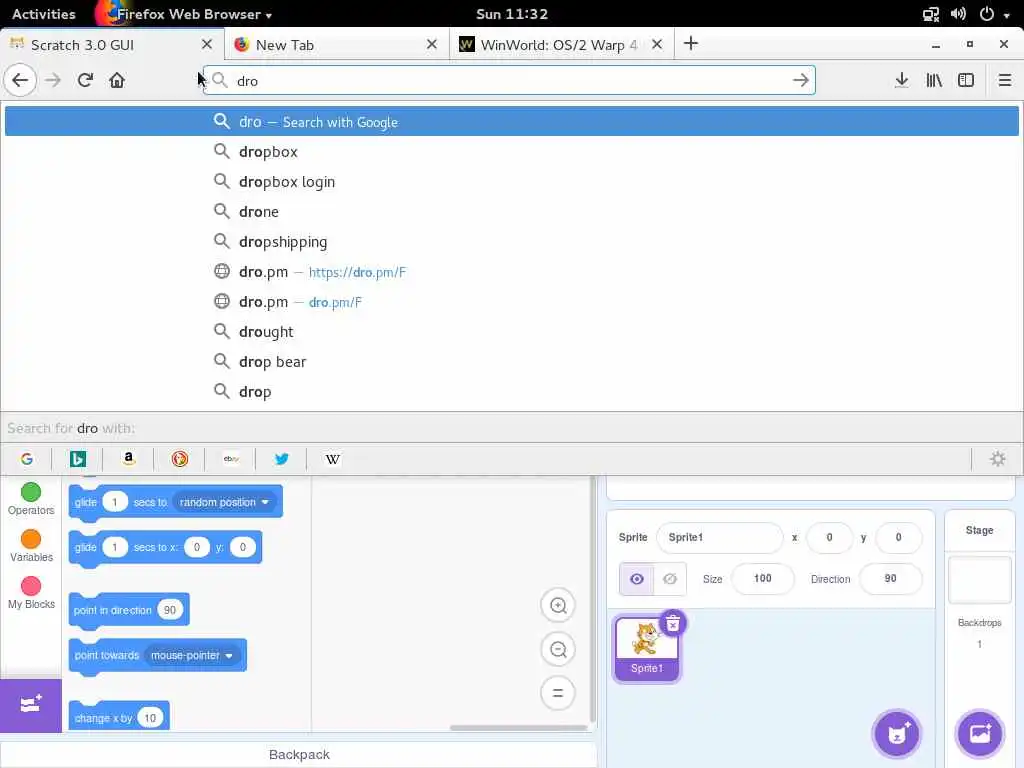Screen dimensions: 1024x768
Task: Select the My Blocks category
Action: coord(31,593)
